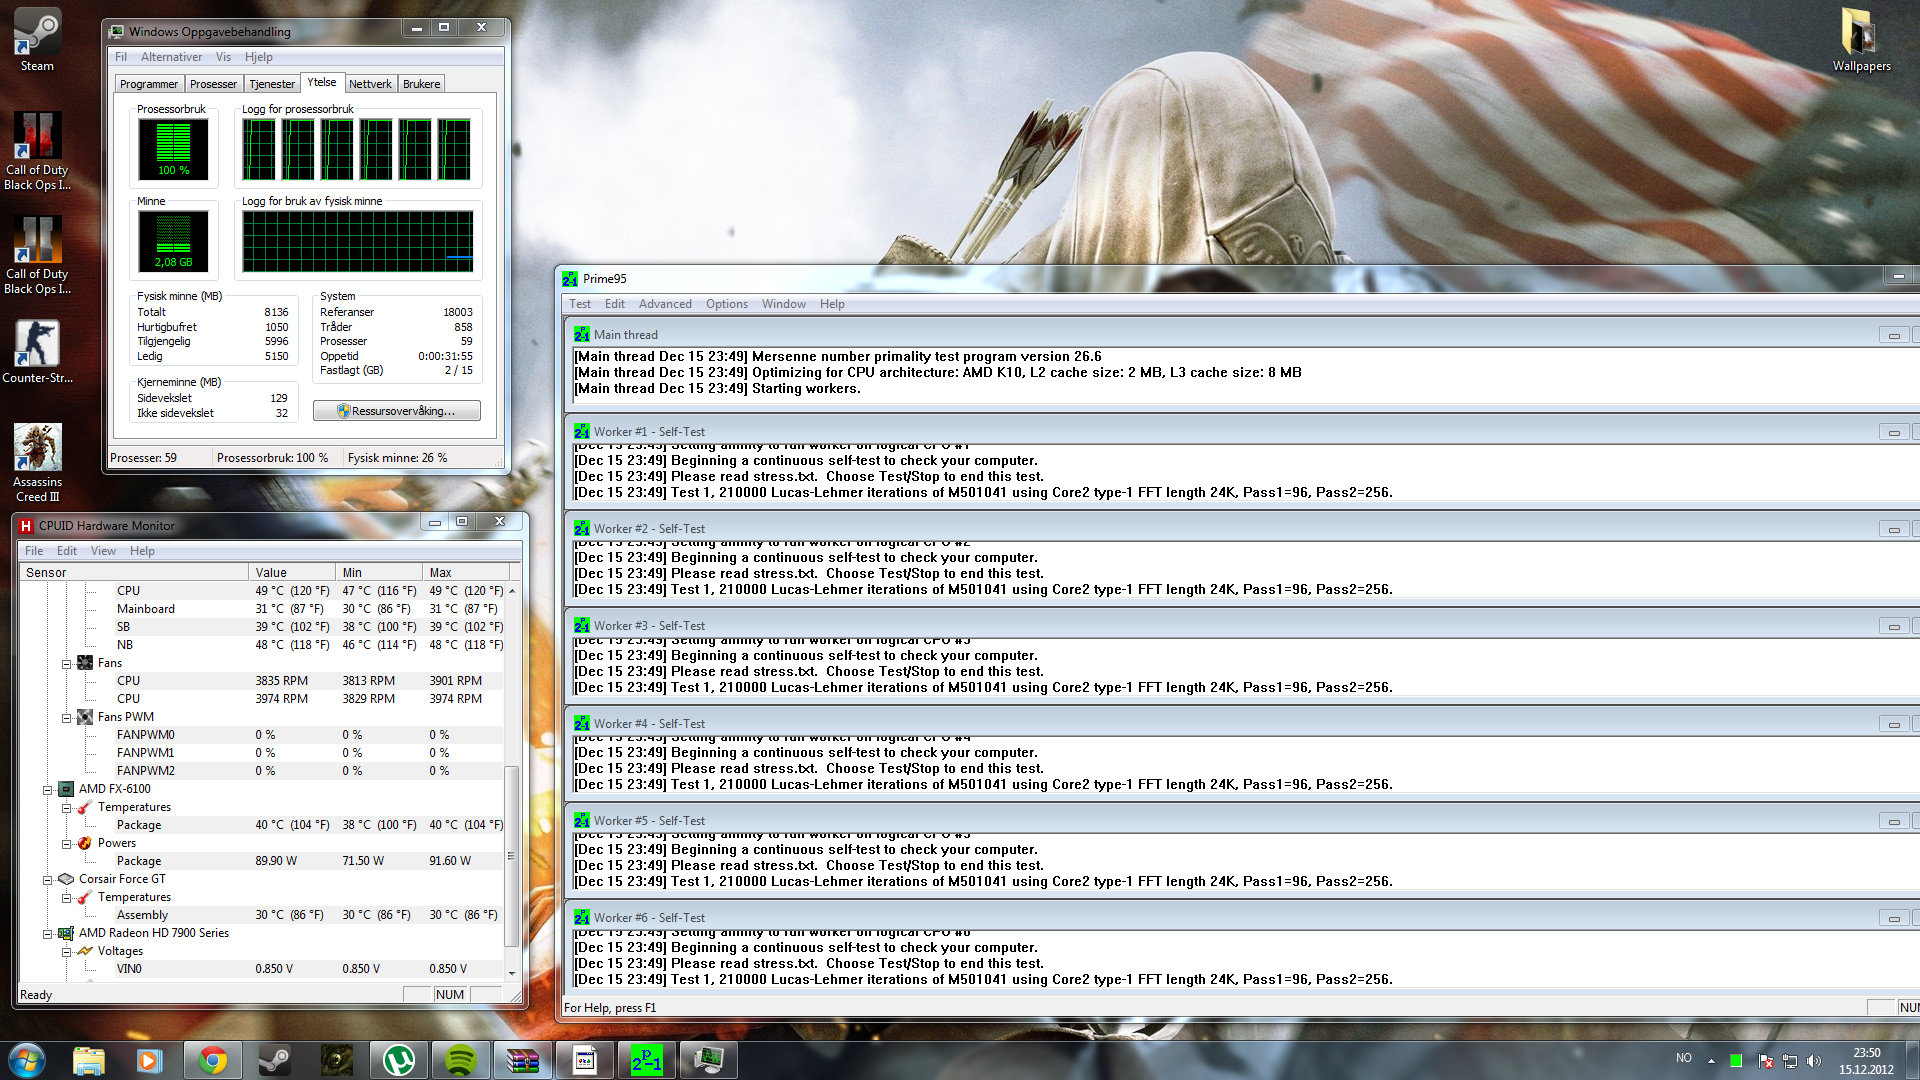Open the Wallpapers folder on the desktop
Viewport: 1920px width, 1080px height.
pos(1861,40)
